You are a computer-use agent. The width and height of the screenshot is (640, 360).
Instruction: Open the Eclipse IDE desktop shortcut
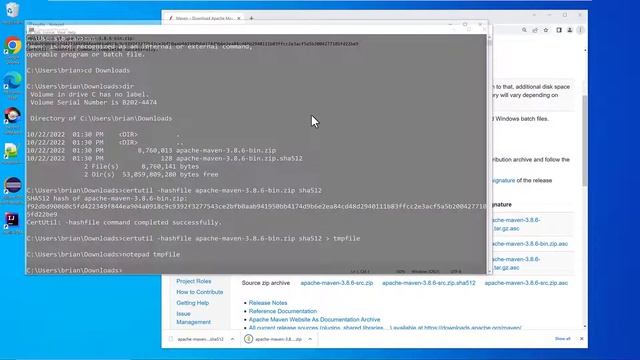(13, 185)
